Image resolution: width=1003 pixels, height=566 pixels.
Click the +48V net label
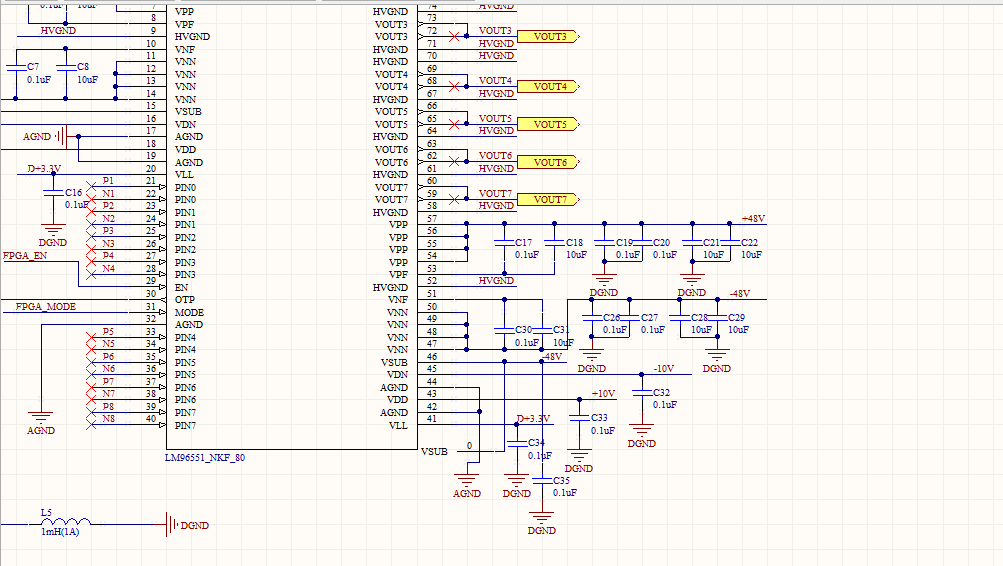(x=753, y=218)
